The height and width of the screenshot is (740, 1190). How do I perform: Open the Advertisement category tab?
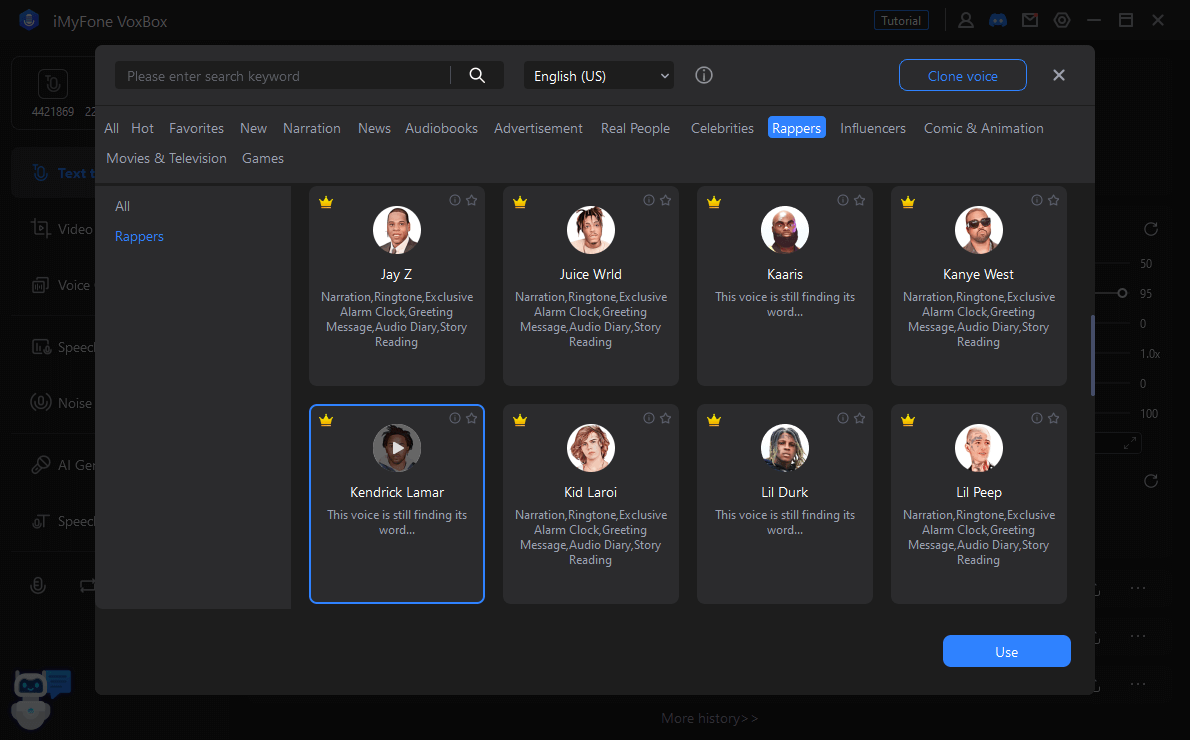[538, 128]
